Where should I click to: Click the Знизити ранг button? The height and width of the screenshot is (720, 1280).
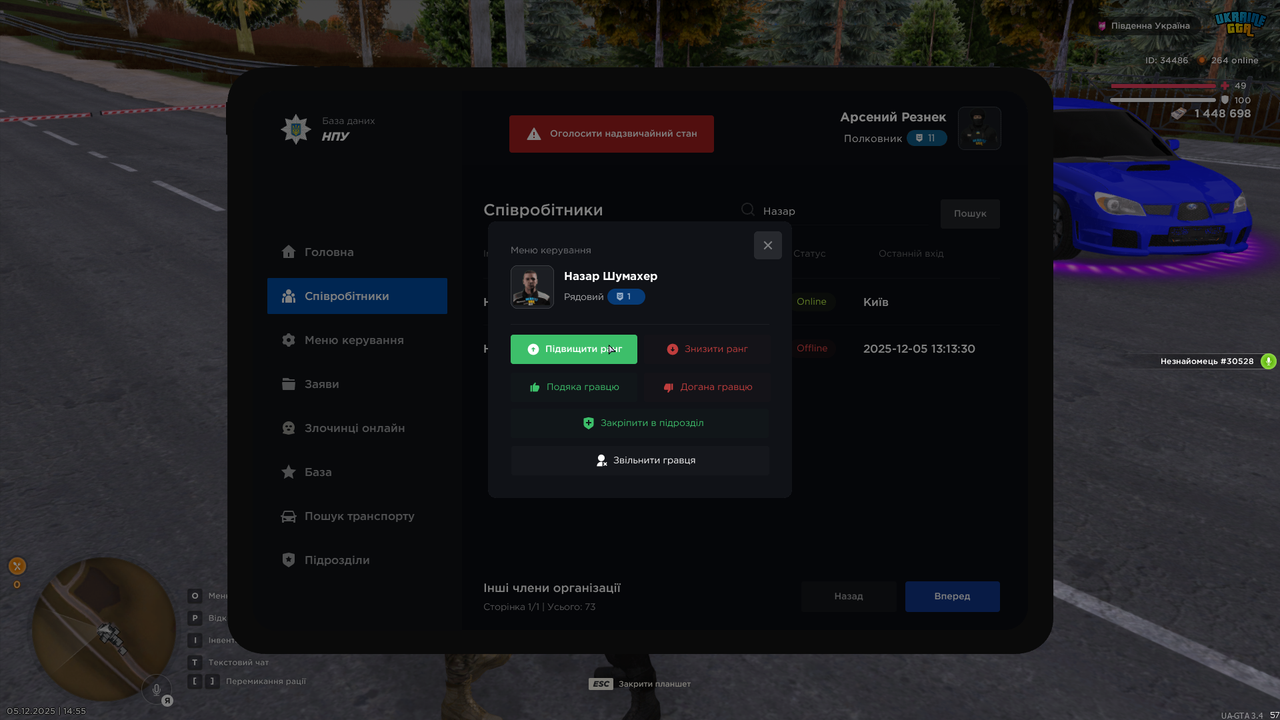pyautogui.click(x=706, y=349)
